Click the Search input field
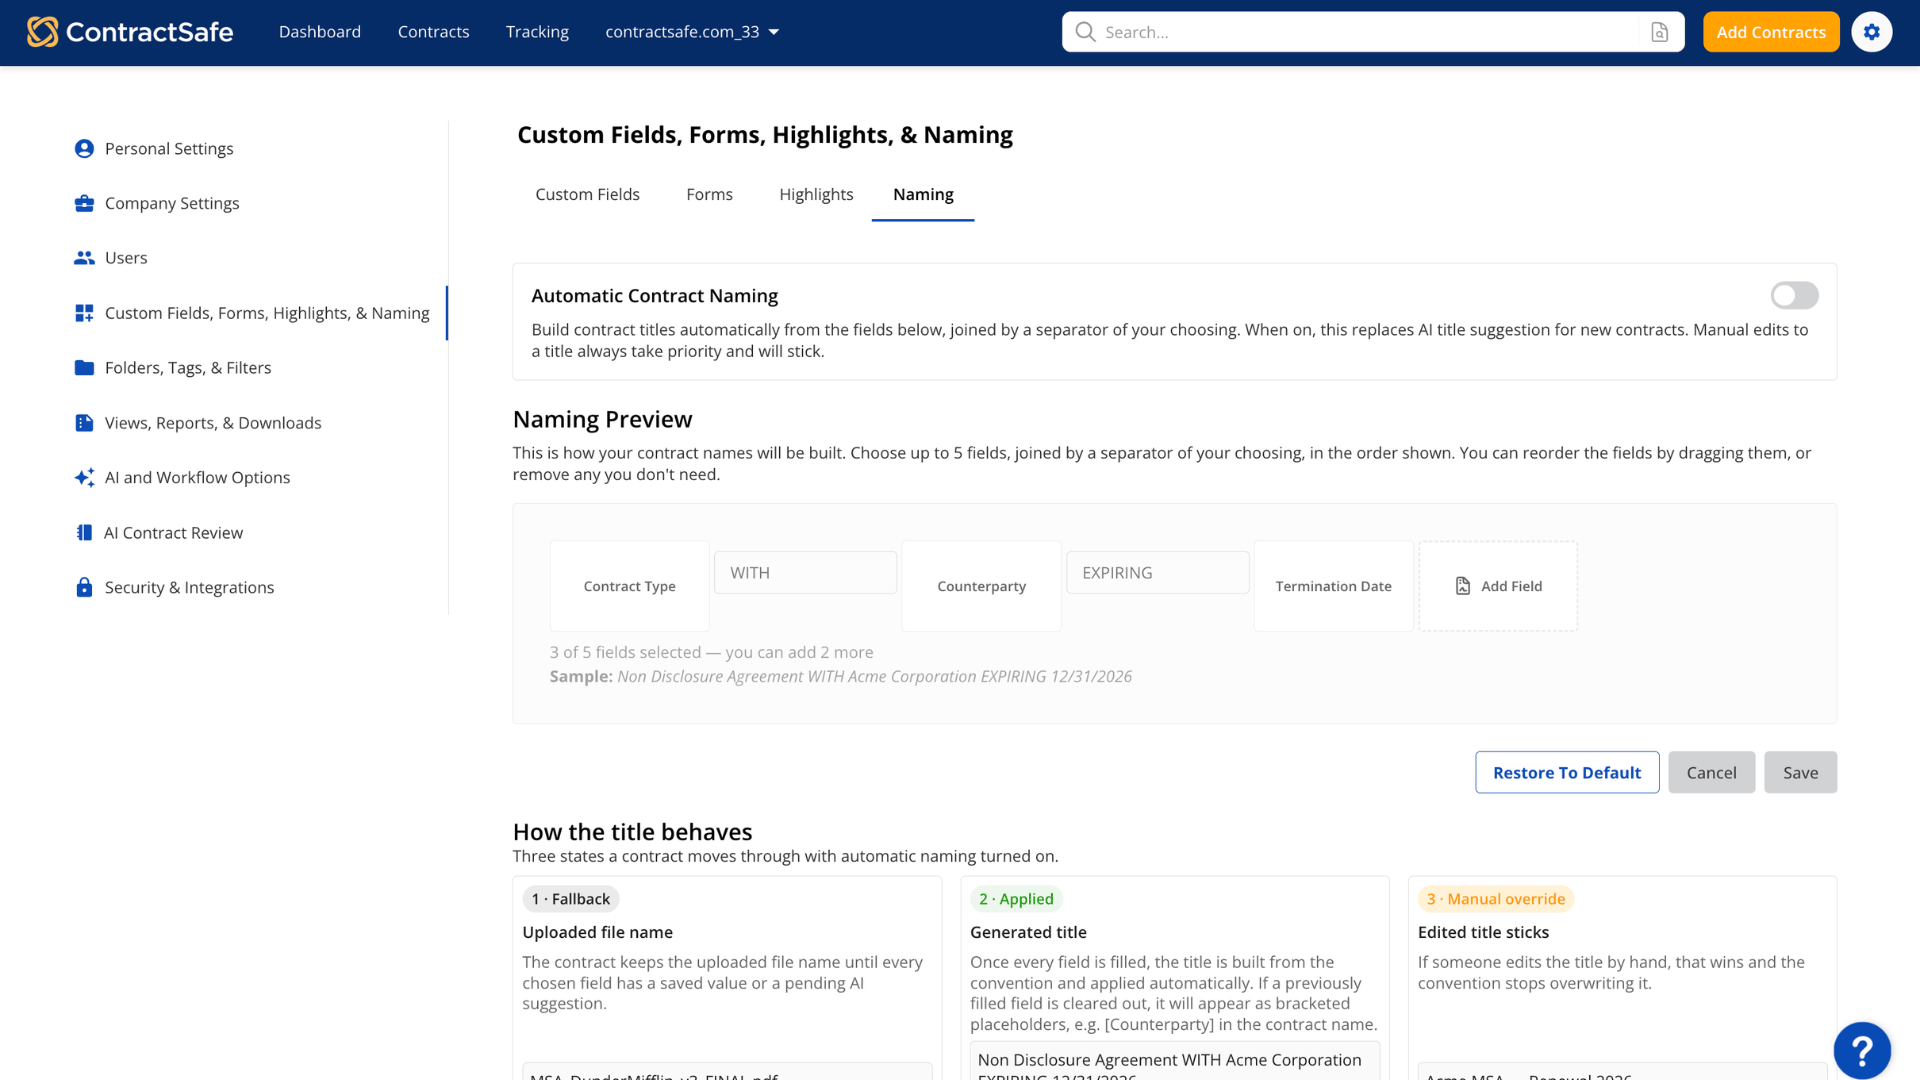This screenshot has height=1080, width=1920. coord(1372,32)
